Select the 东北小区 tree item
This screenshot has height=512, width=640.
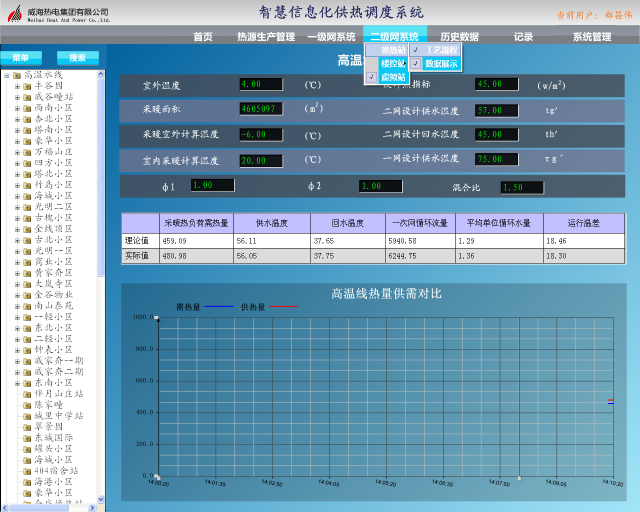tap(53, 328)
